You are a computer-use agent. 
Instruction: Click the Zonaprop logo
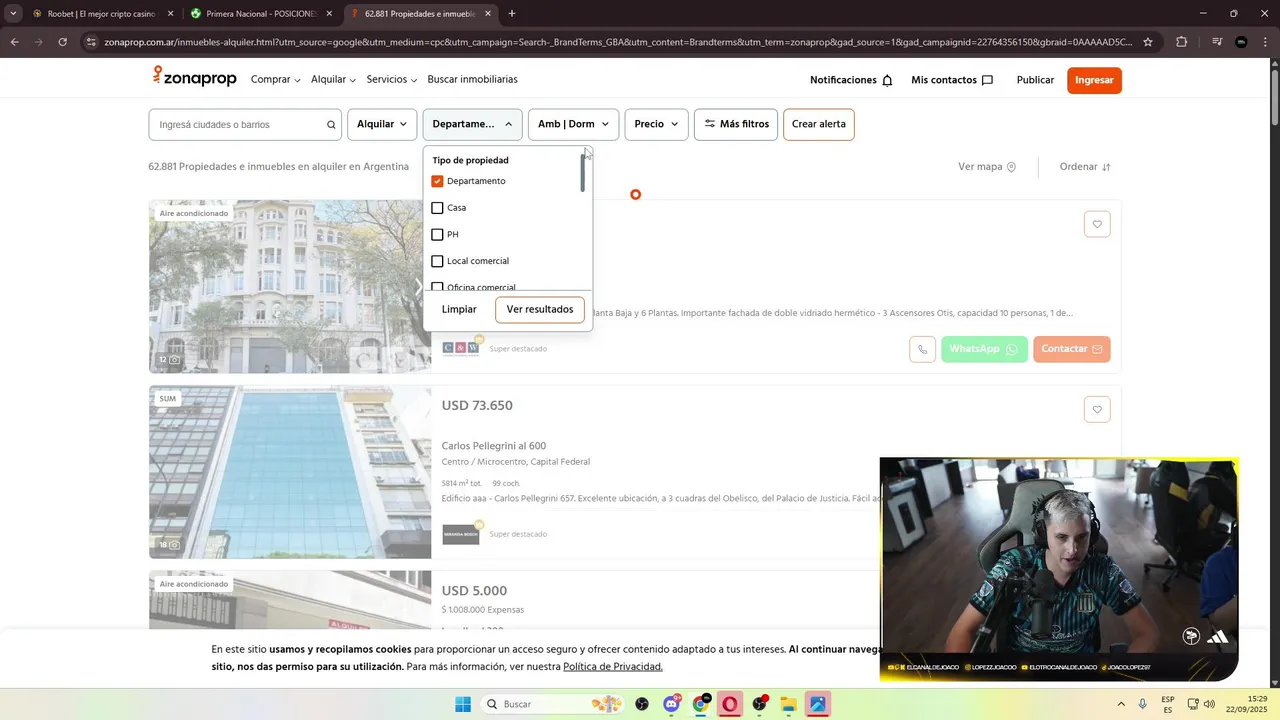[x=194, y=77]
